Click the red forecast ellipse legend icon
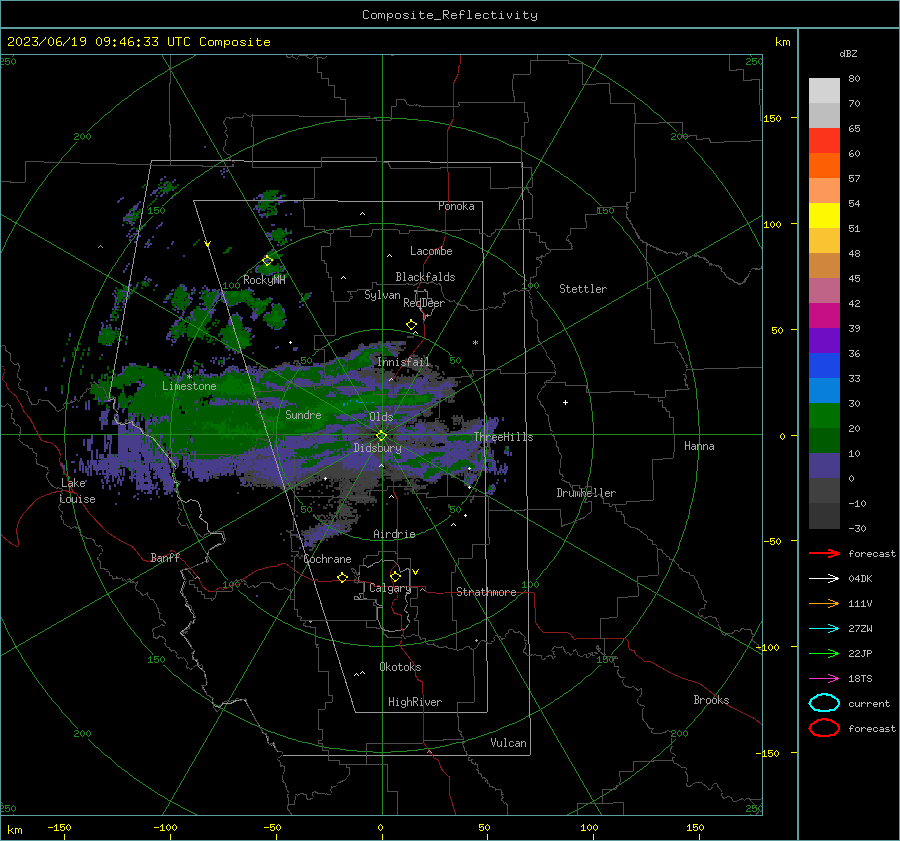900x841 pixels. (824, 728)
